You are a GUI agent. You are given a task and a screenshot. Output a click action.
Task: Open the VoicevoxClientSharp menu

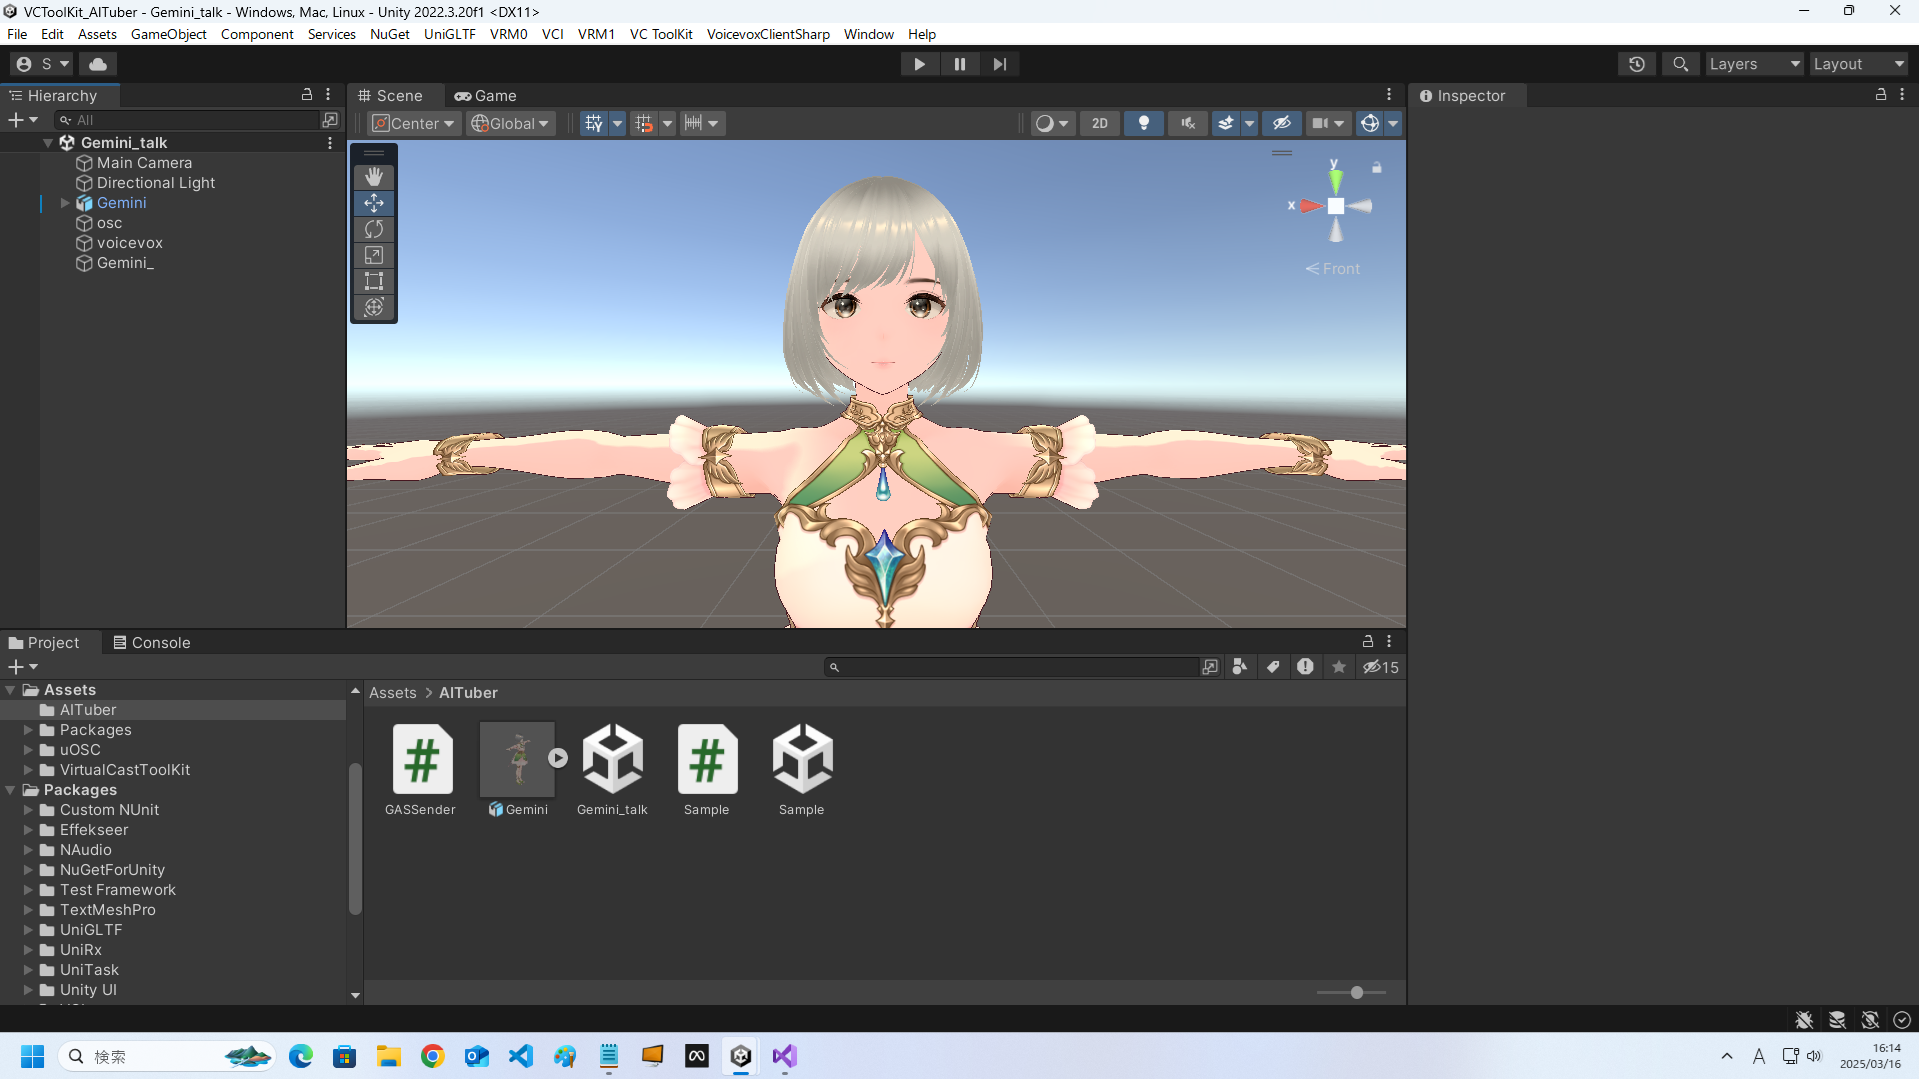click(x=768, y=34)
